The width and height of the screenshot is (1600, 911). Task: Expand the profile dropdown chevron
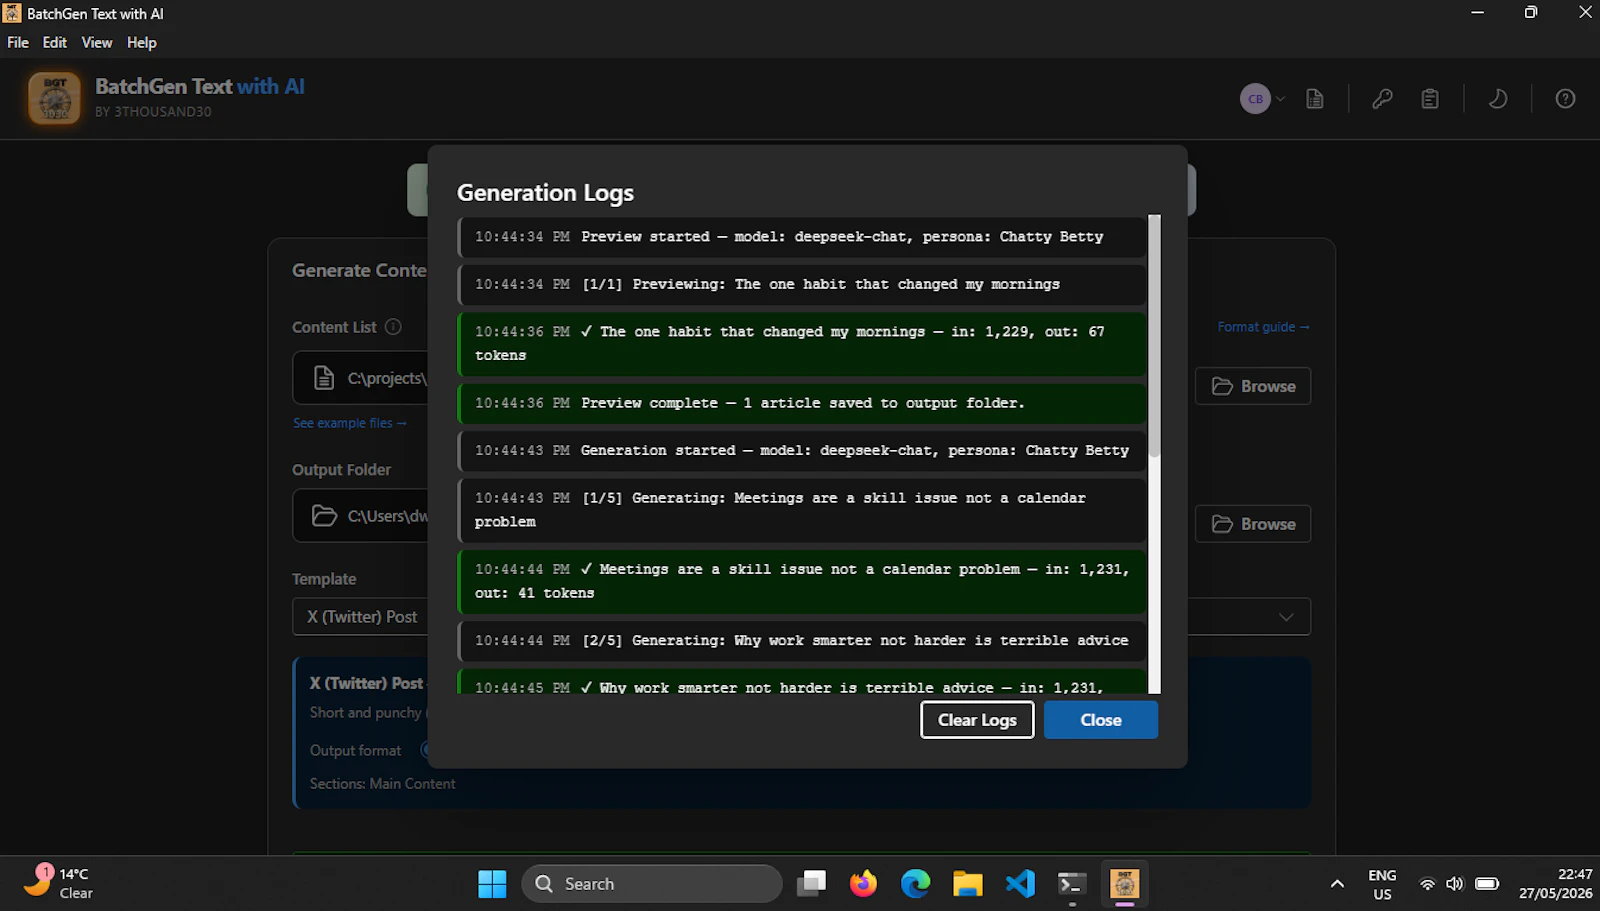click(1280, 99)
